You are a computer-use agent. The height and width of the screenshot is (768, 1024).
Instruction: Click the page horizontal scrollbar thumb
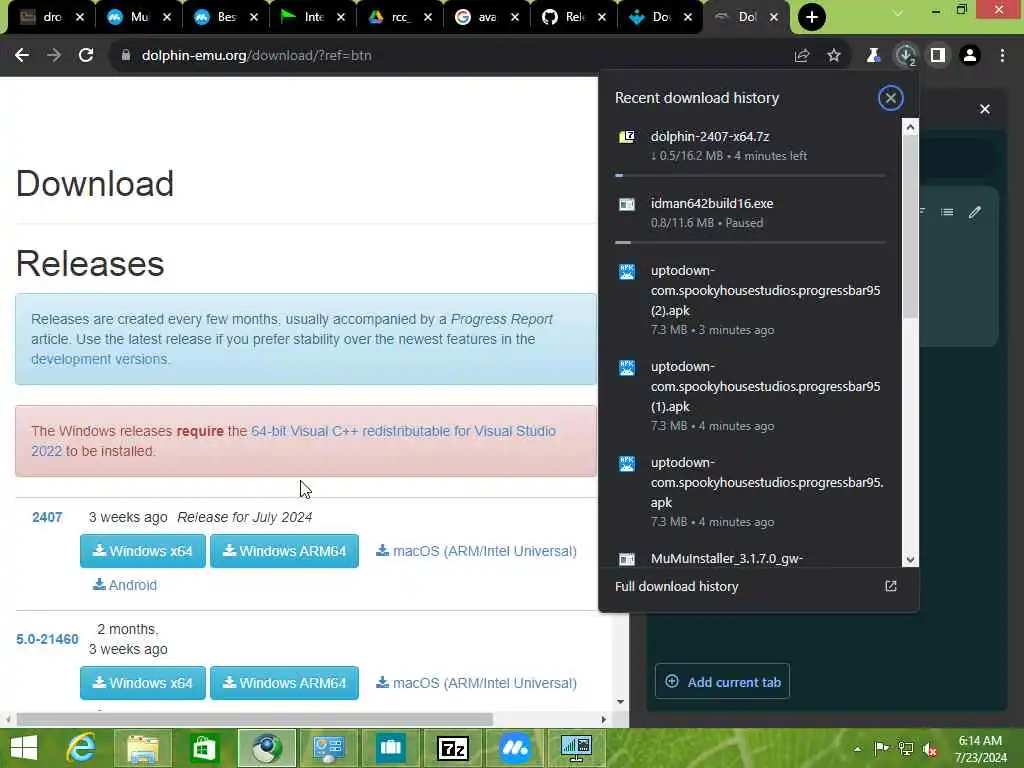pyautogui.click(x=255, y=719)
